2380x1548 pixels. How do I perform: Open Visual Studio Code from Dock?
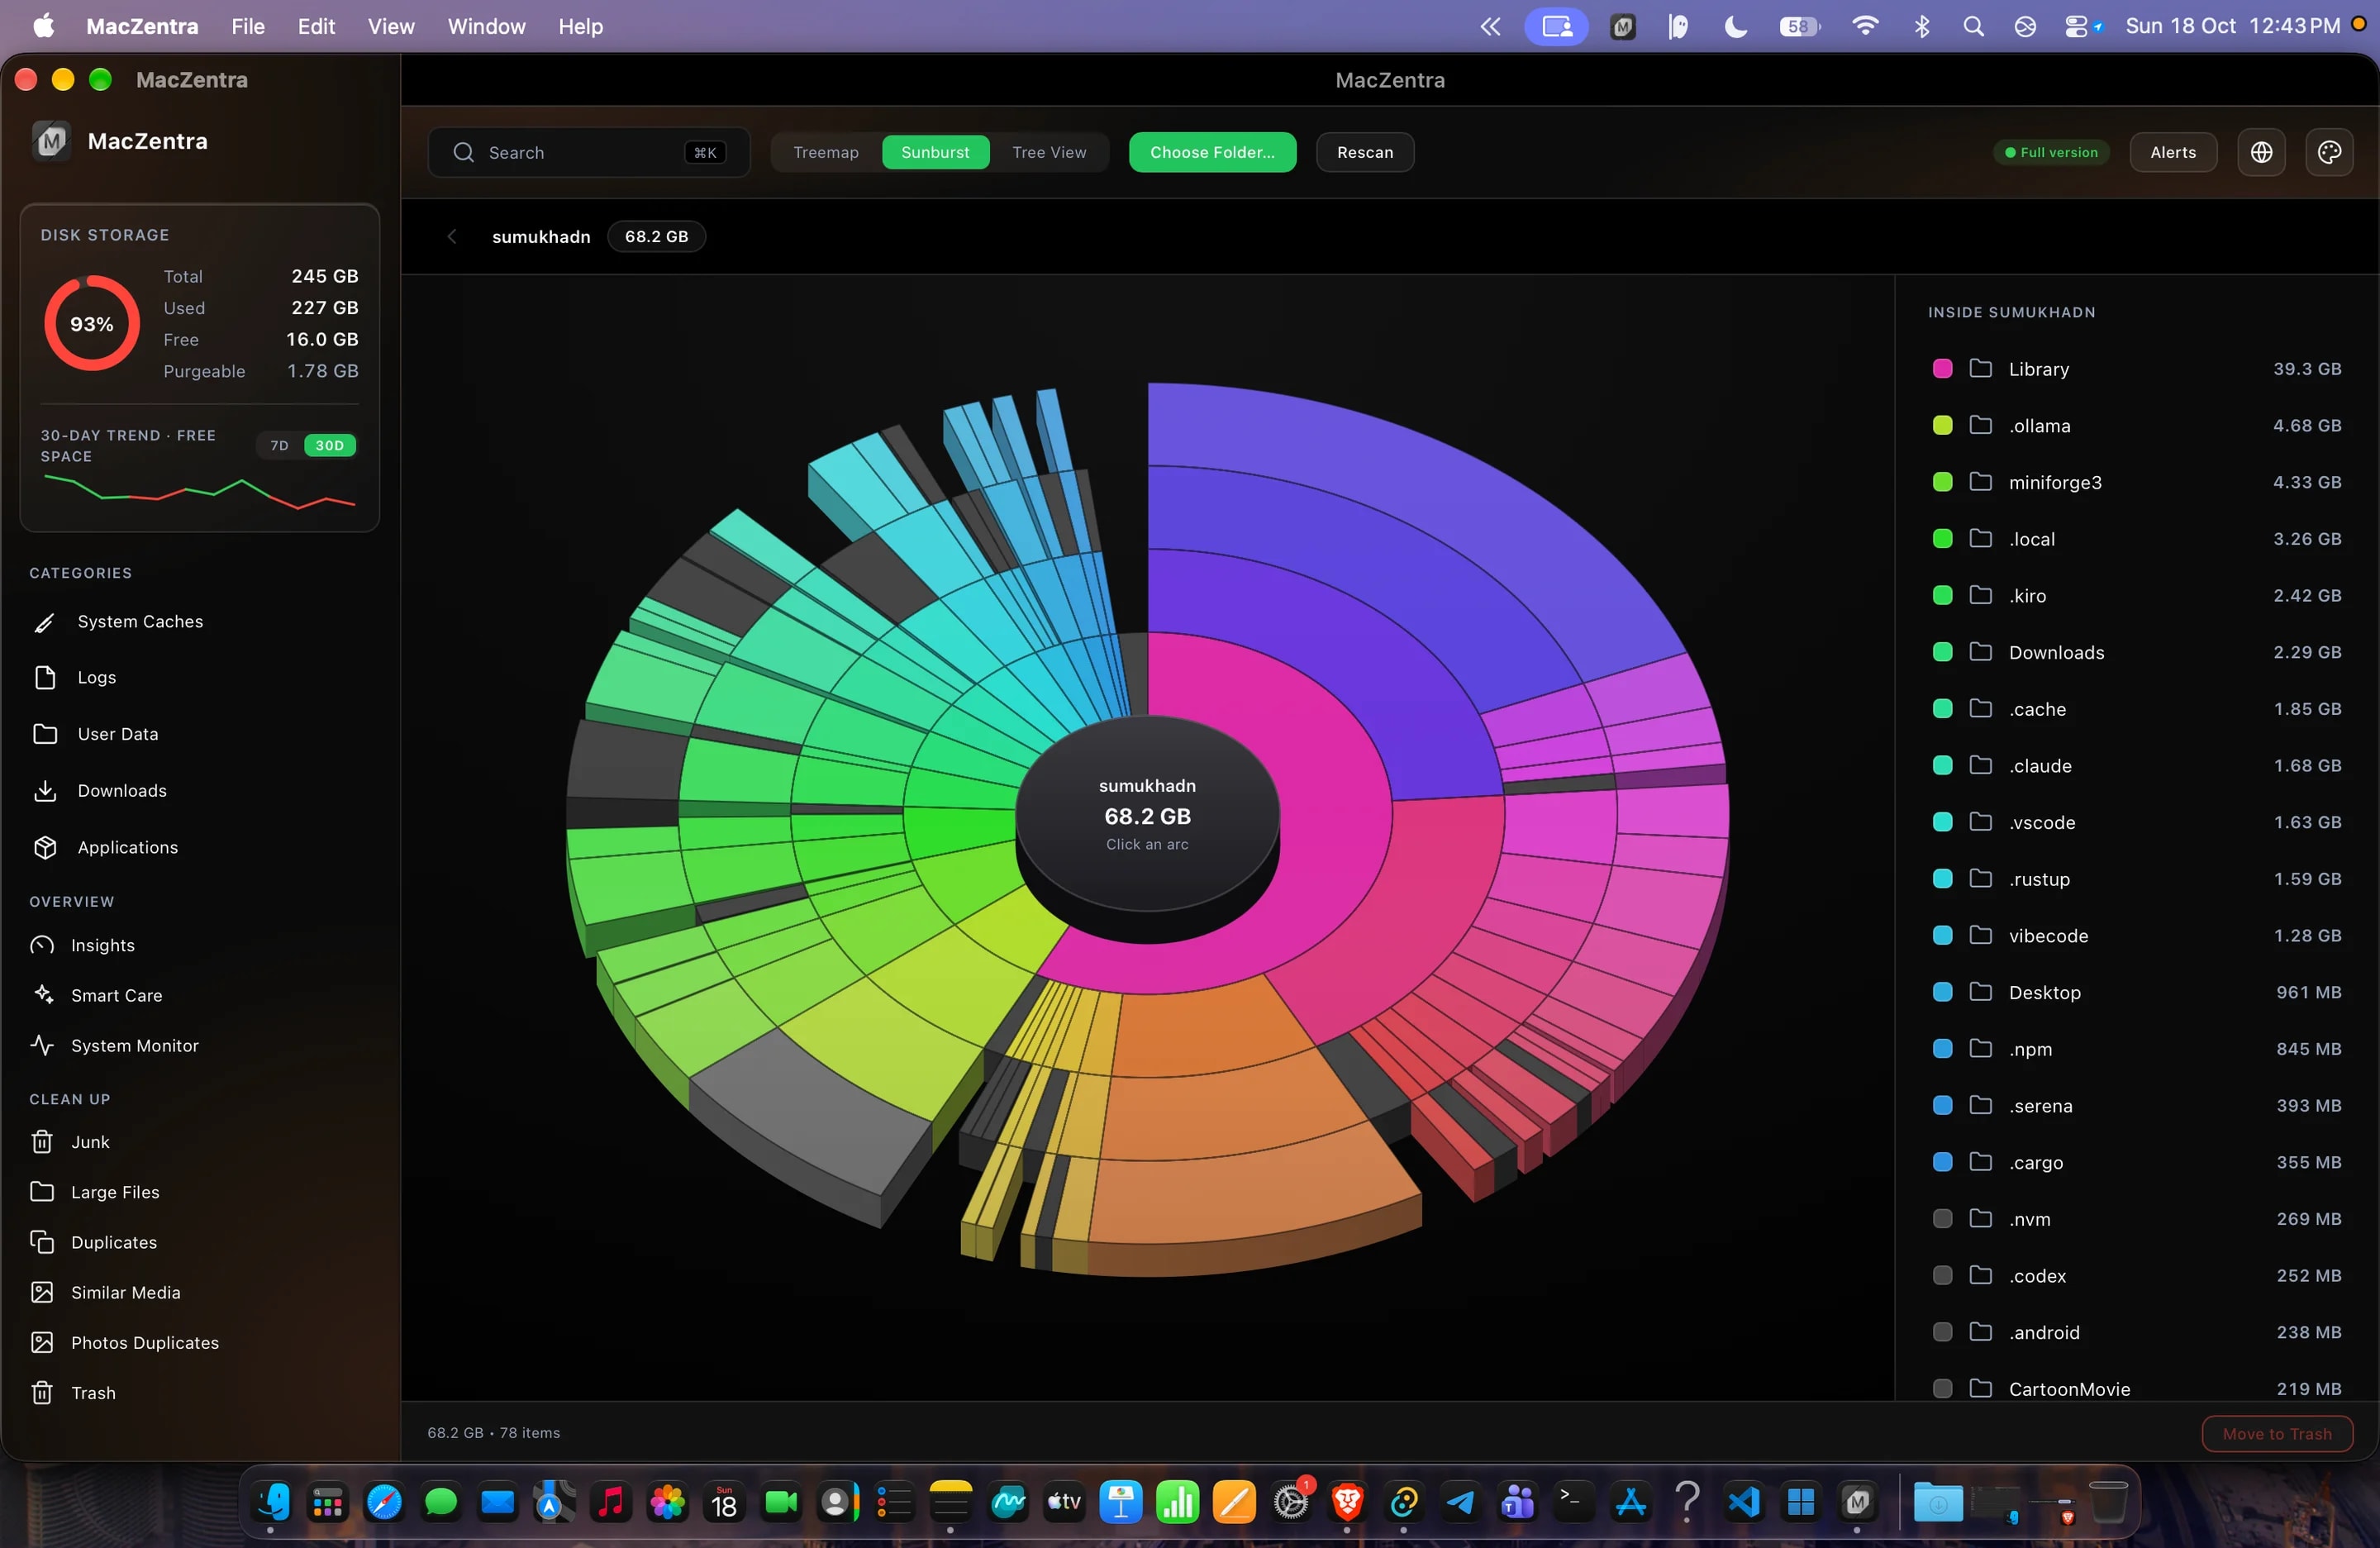pos(1744,1502)
